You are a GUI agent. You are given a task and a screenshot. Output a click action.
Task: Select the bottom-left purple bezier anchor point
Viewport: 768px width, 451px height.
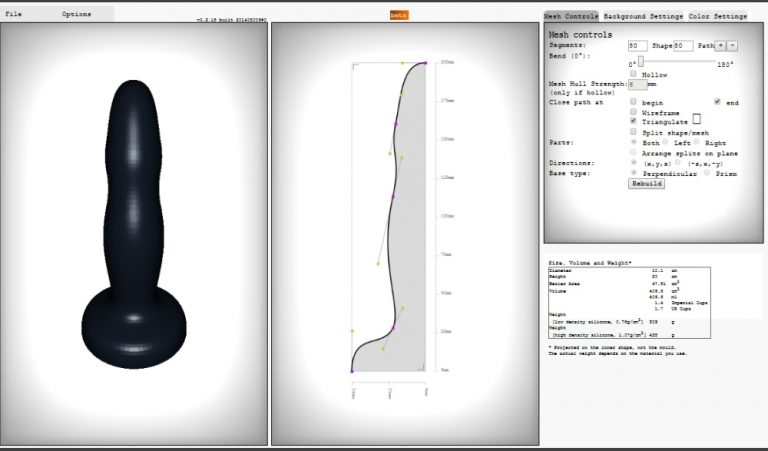(x=352, y=371)
